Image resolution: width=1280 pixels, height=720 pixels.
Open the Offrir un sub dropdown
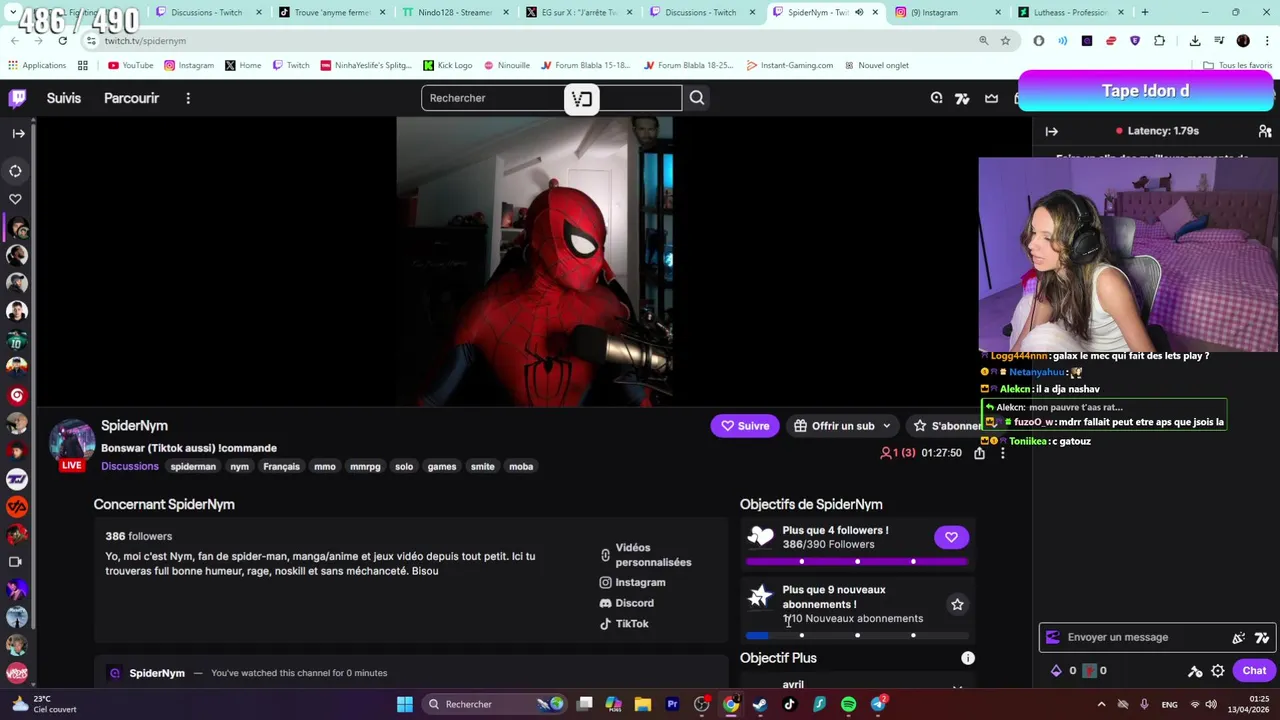click(842, 426)
